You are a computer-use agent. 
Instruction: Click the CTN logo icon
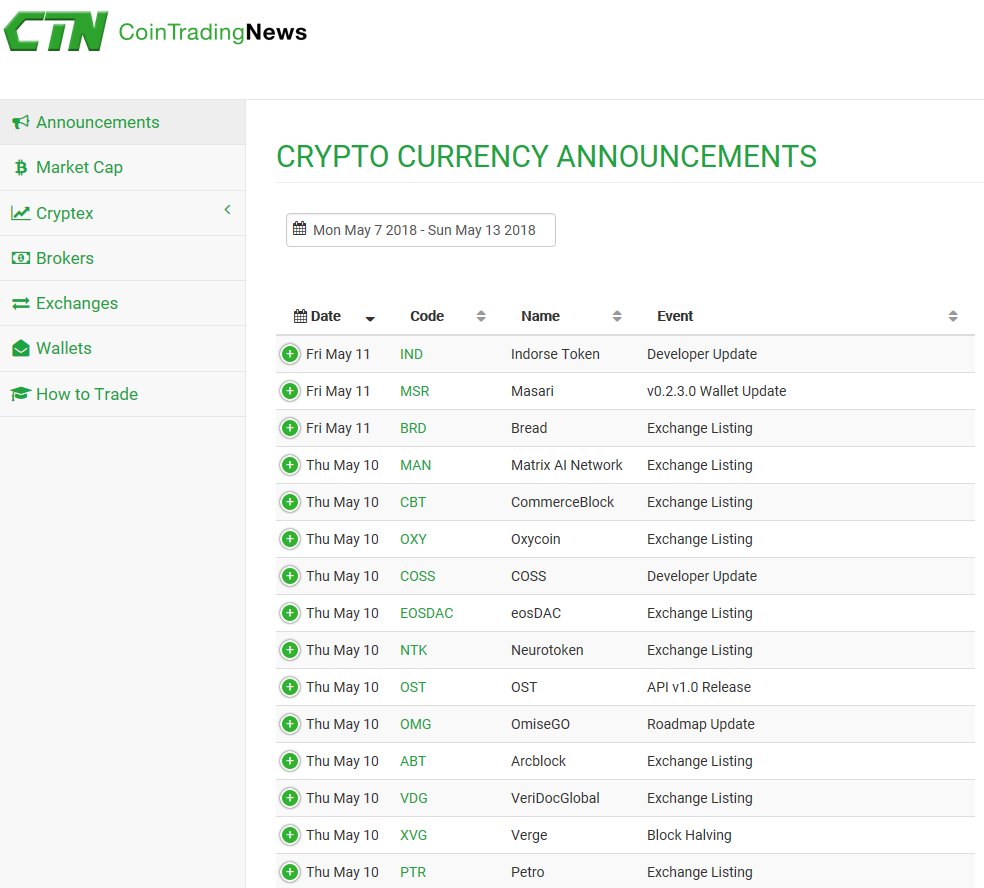tap(56, 31)
